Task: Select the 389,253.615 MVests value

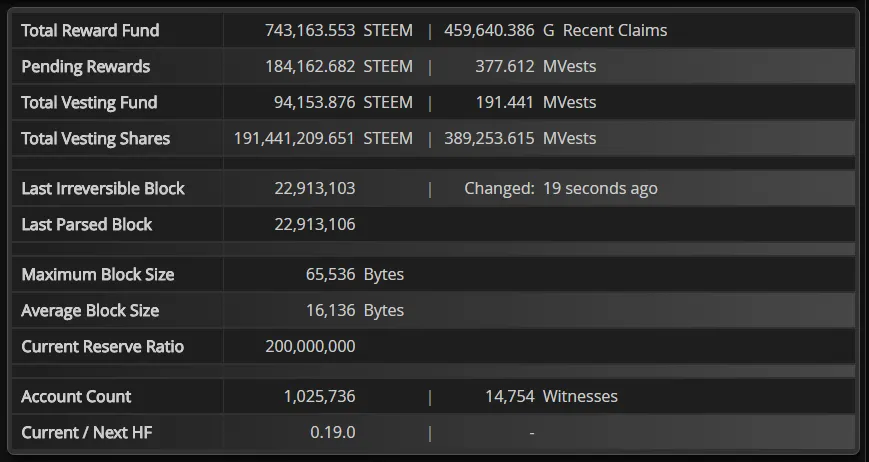Action: (489, 138)
